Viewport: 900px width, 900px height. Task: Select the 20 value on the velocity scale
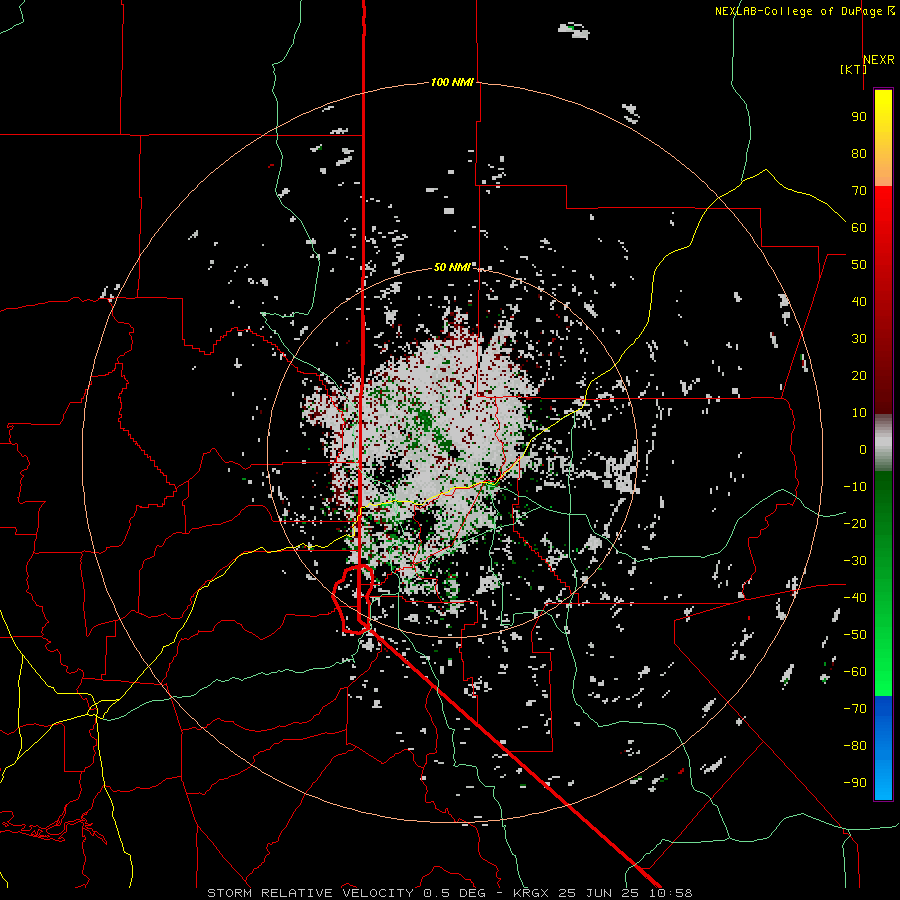tap(859, 376)
